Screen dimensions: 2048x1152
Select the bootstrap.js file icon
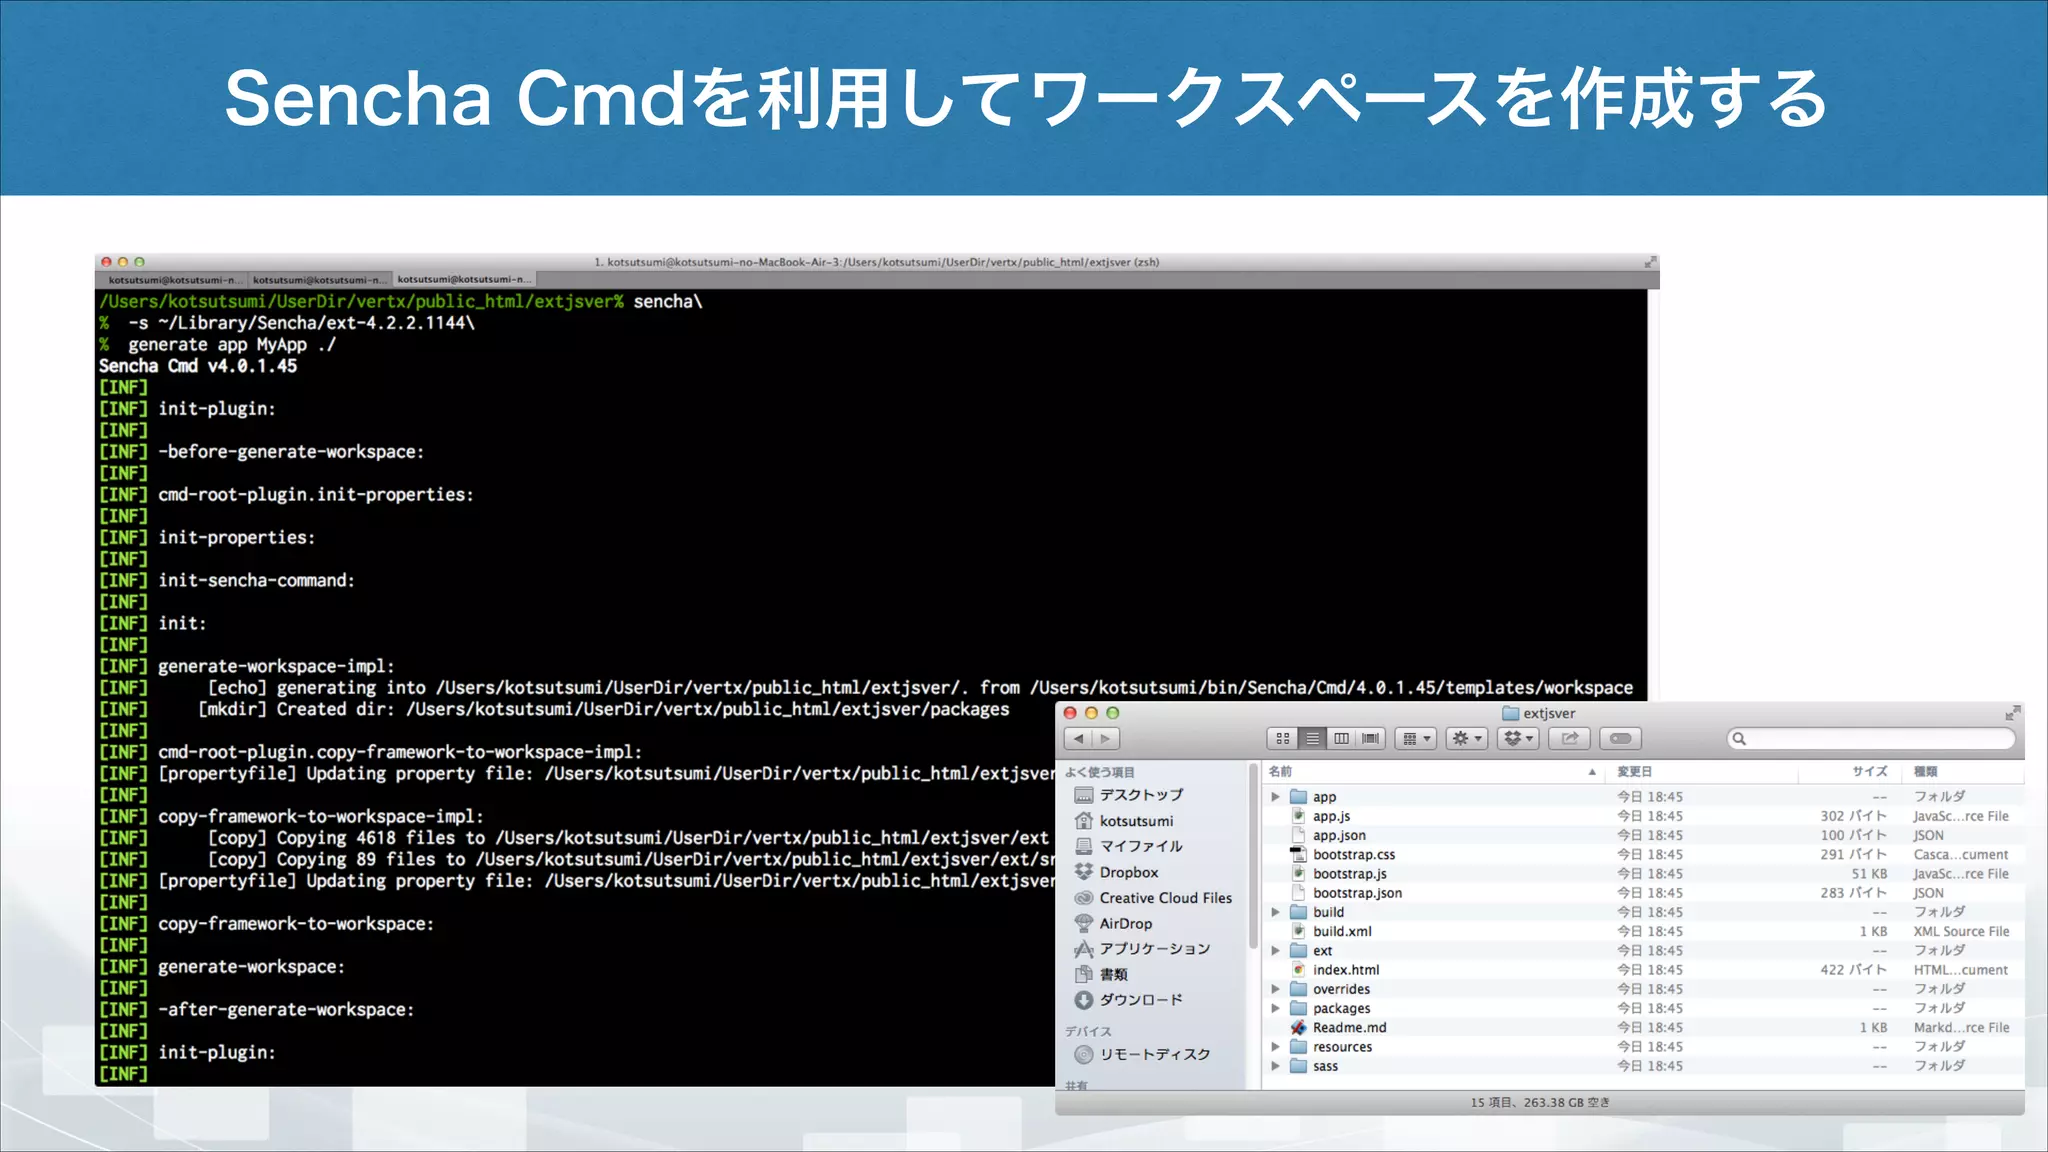point(1298,873)
